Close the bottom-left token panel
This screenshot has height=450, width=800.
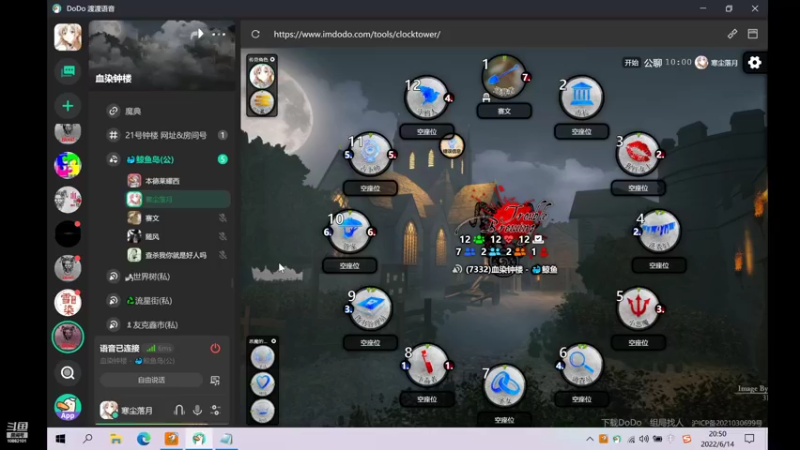click(x=273, y=341)
